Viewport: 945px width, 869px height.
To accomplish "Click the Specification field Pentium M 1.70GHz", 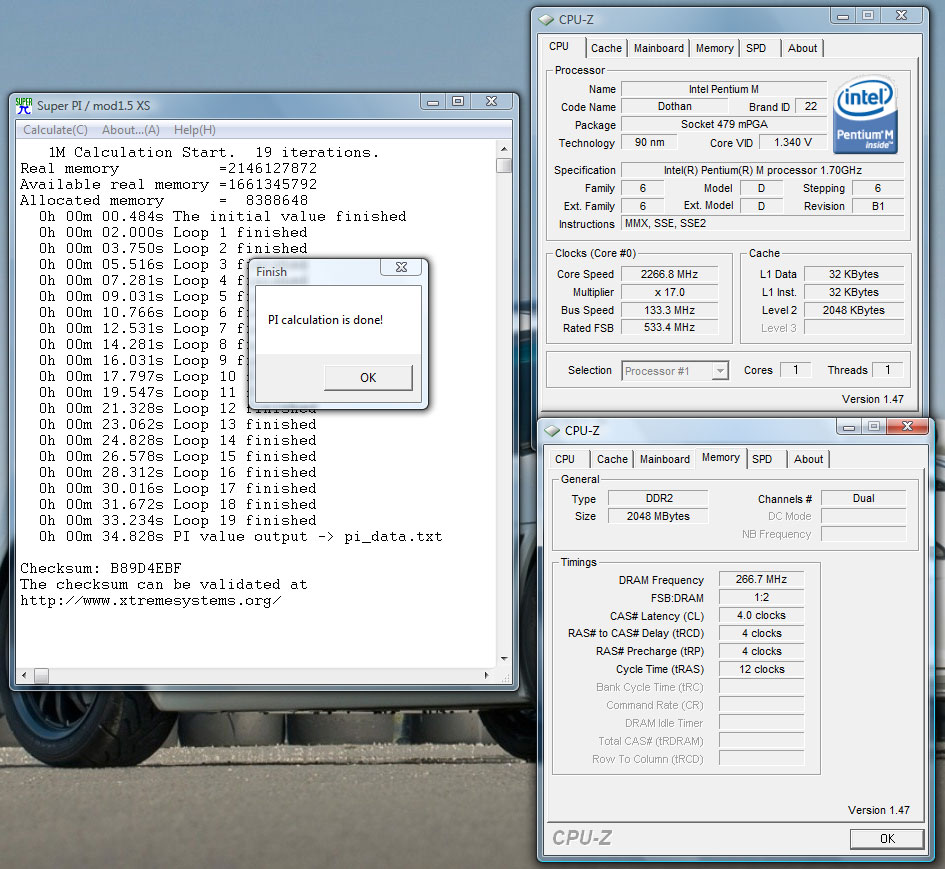I will 762,170.
